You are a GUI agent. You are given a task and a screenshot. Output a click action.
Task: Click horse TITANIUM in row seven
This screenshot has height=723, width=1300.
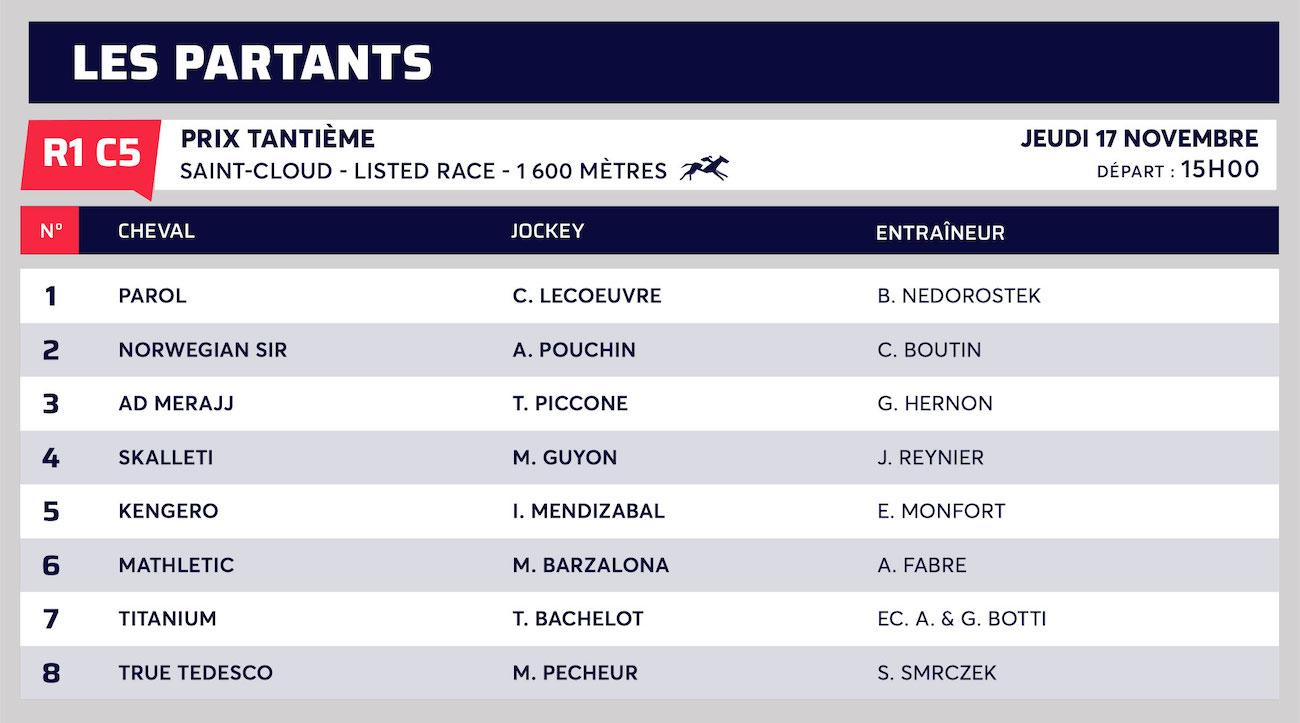(167, 619)
